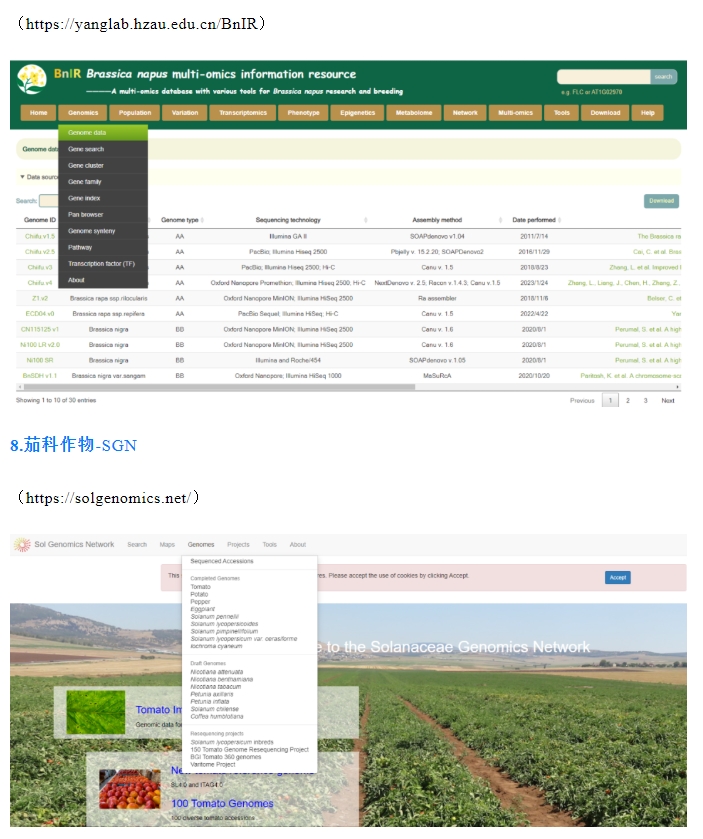
Task: Open the Home menu in BnIR
Action: (39, 114)
